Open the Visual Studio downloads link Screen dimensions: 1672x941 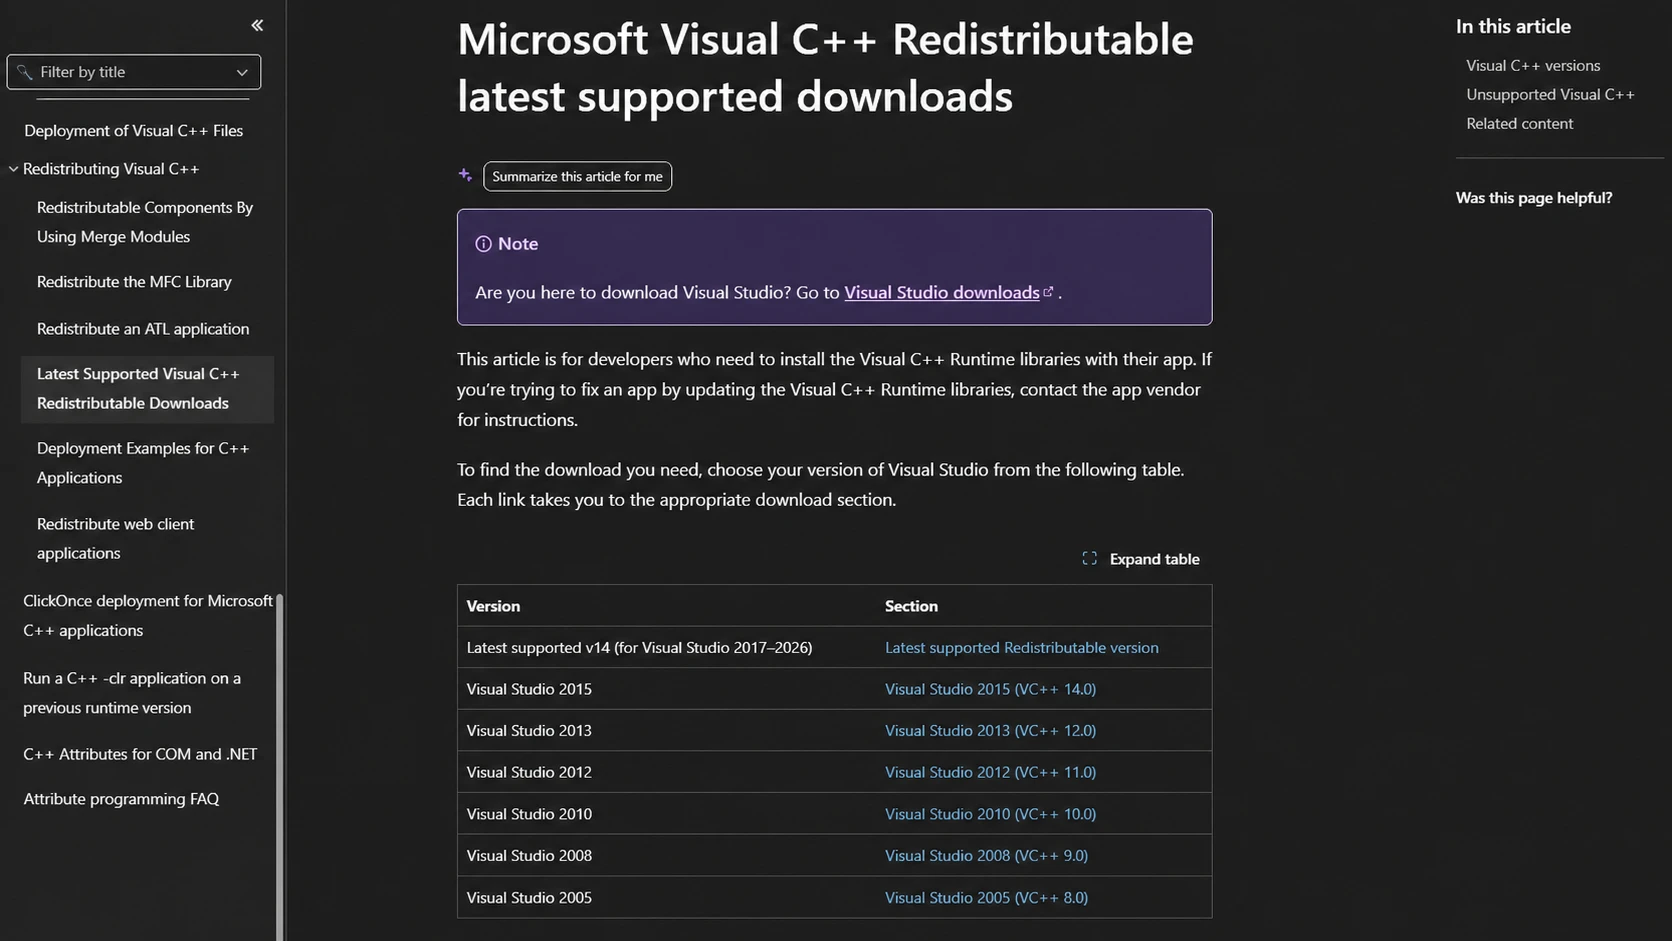pyautogui.click(x=941, y=292)
